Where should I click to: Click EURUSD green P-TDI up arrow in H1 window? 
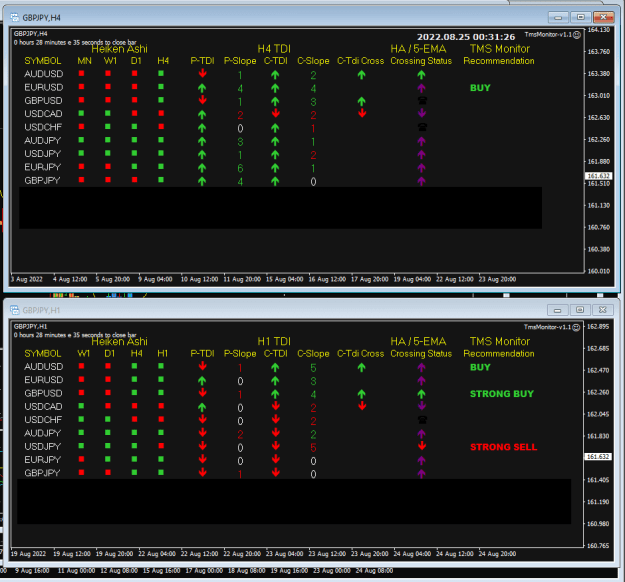(x=202, y=380)
